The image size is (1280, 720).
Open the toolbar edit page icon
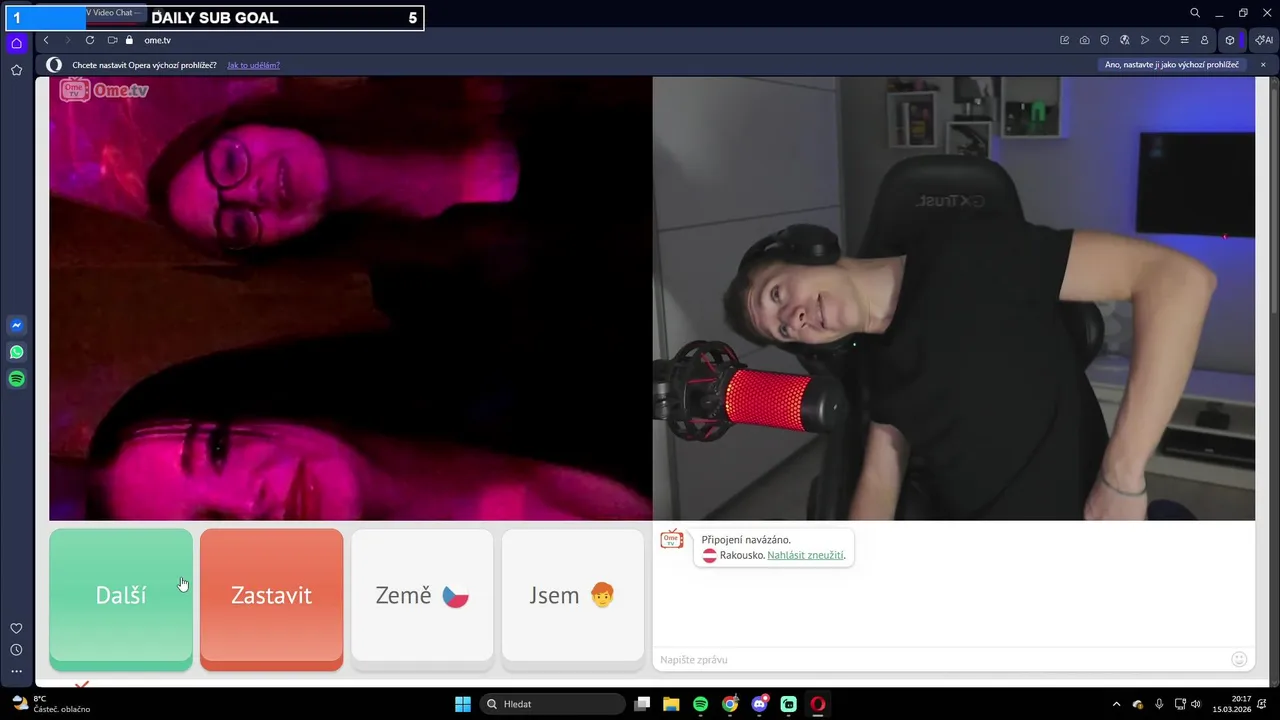pos(1065,40)
